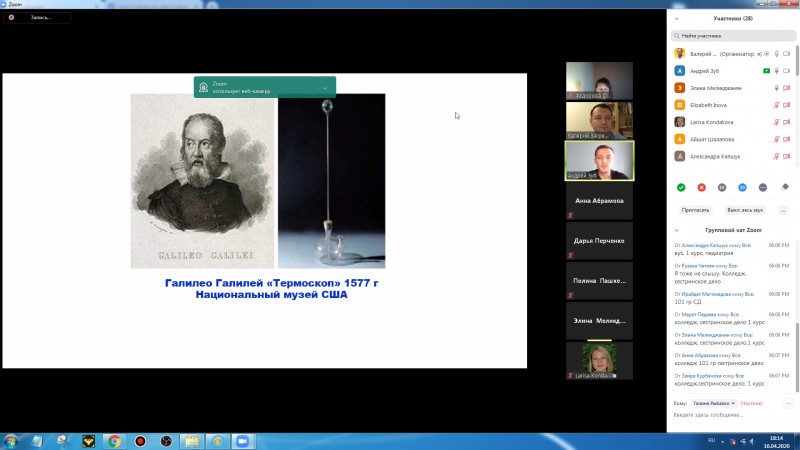
Task: Toggle Айшат Шалапова camera icon
Action: (787, 139)
